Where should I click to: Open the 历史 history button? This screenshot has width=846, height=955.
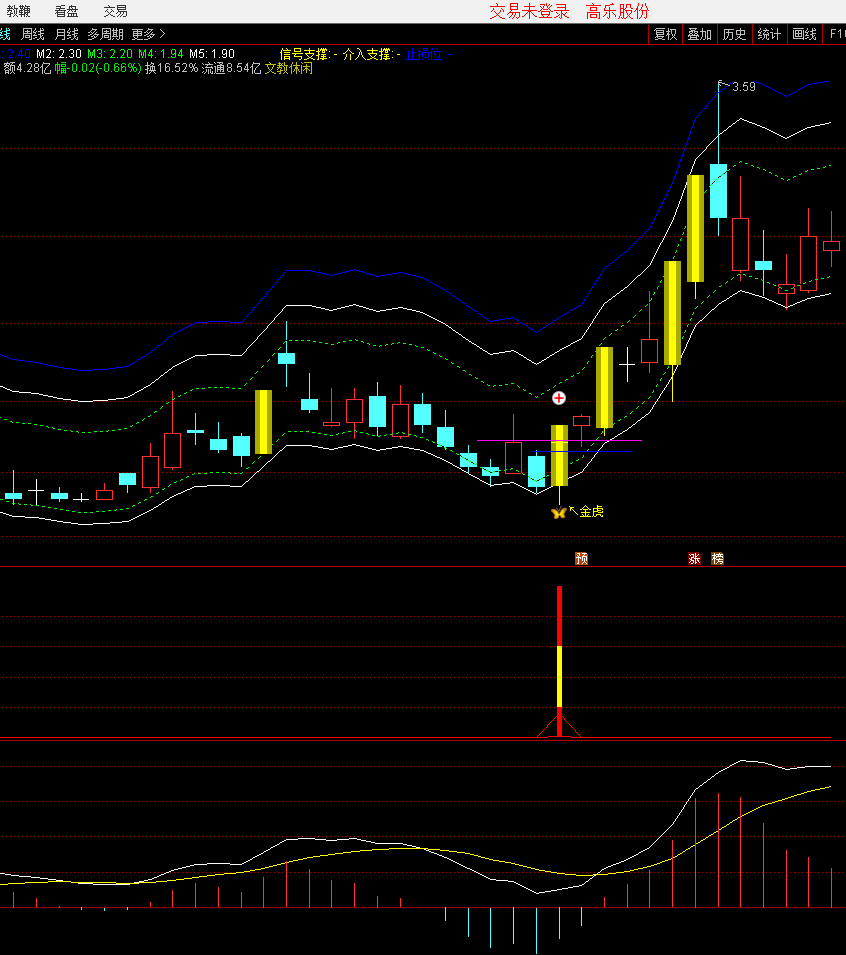[x=734, y=34]
